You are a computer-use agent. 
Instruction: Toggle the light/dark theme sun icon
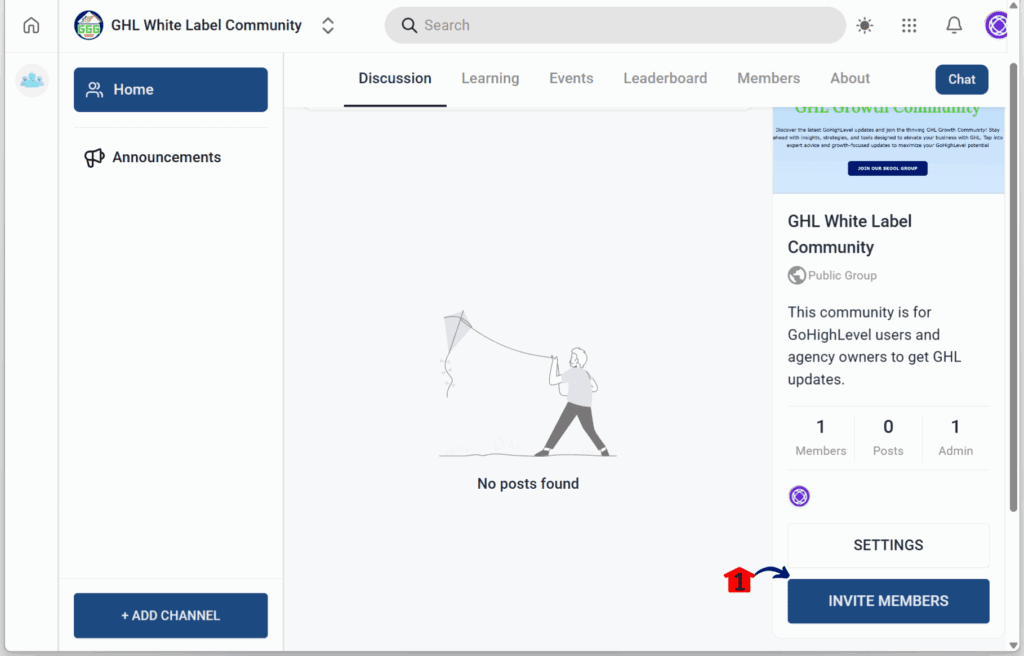(865, 25)
